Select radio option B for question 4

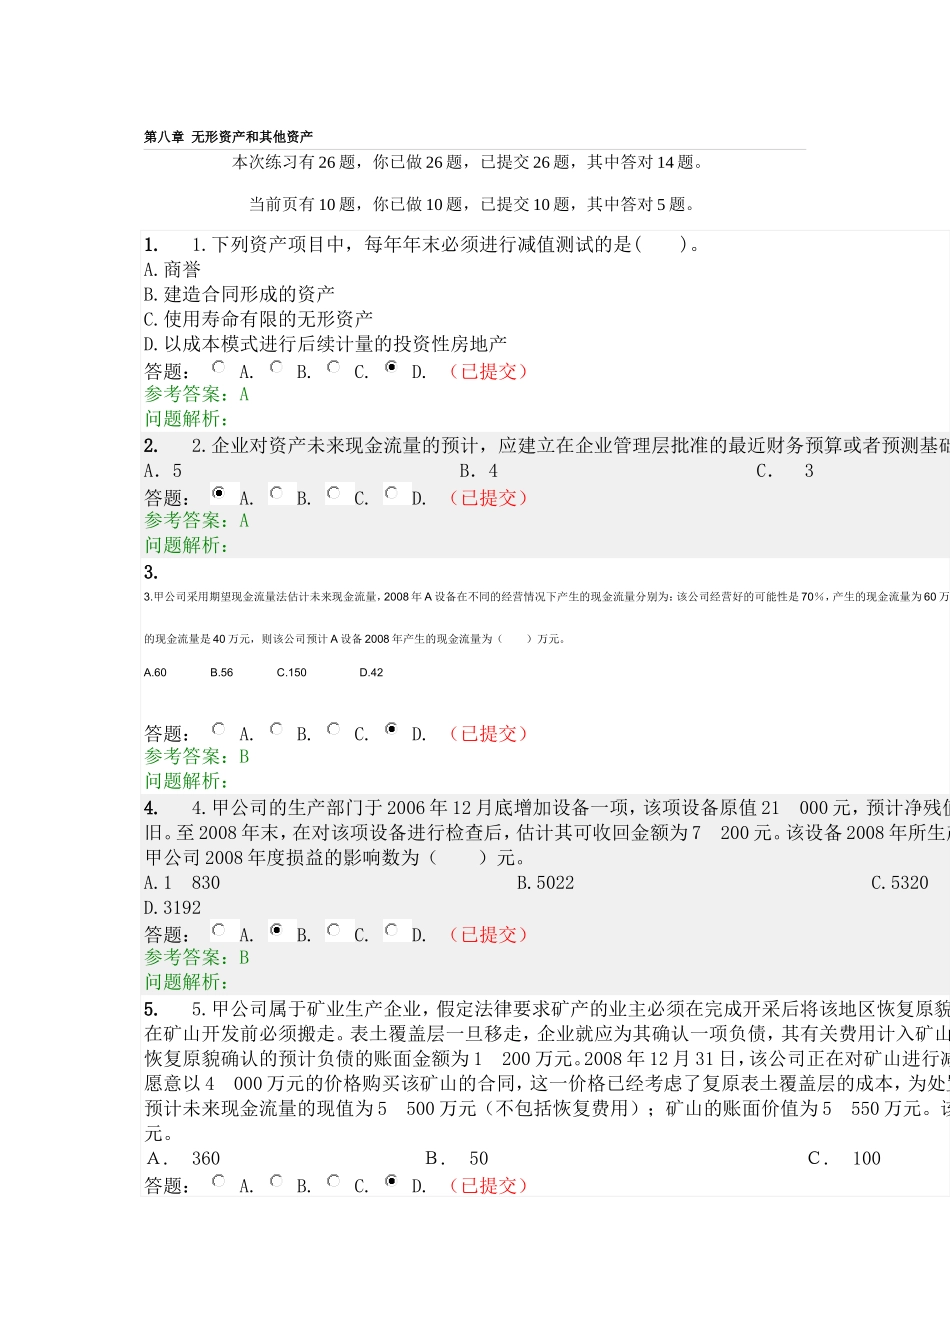277,930
